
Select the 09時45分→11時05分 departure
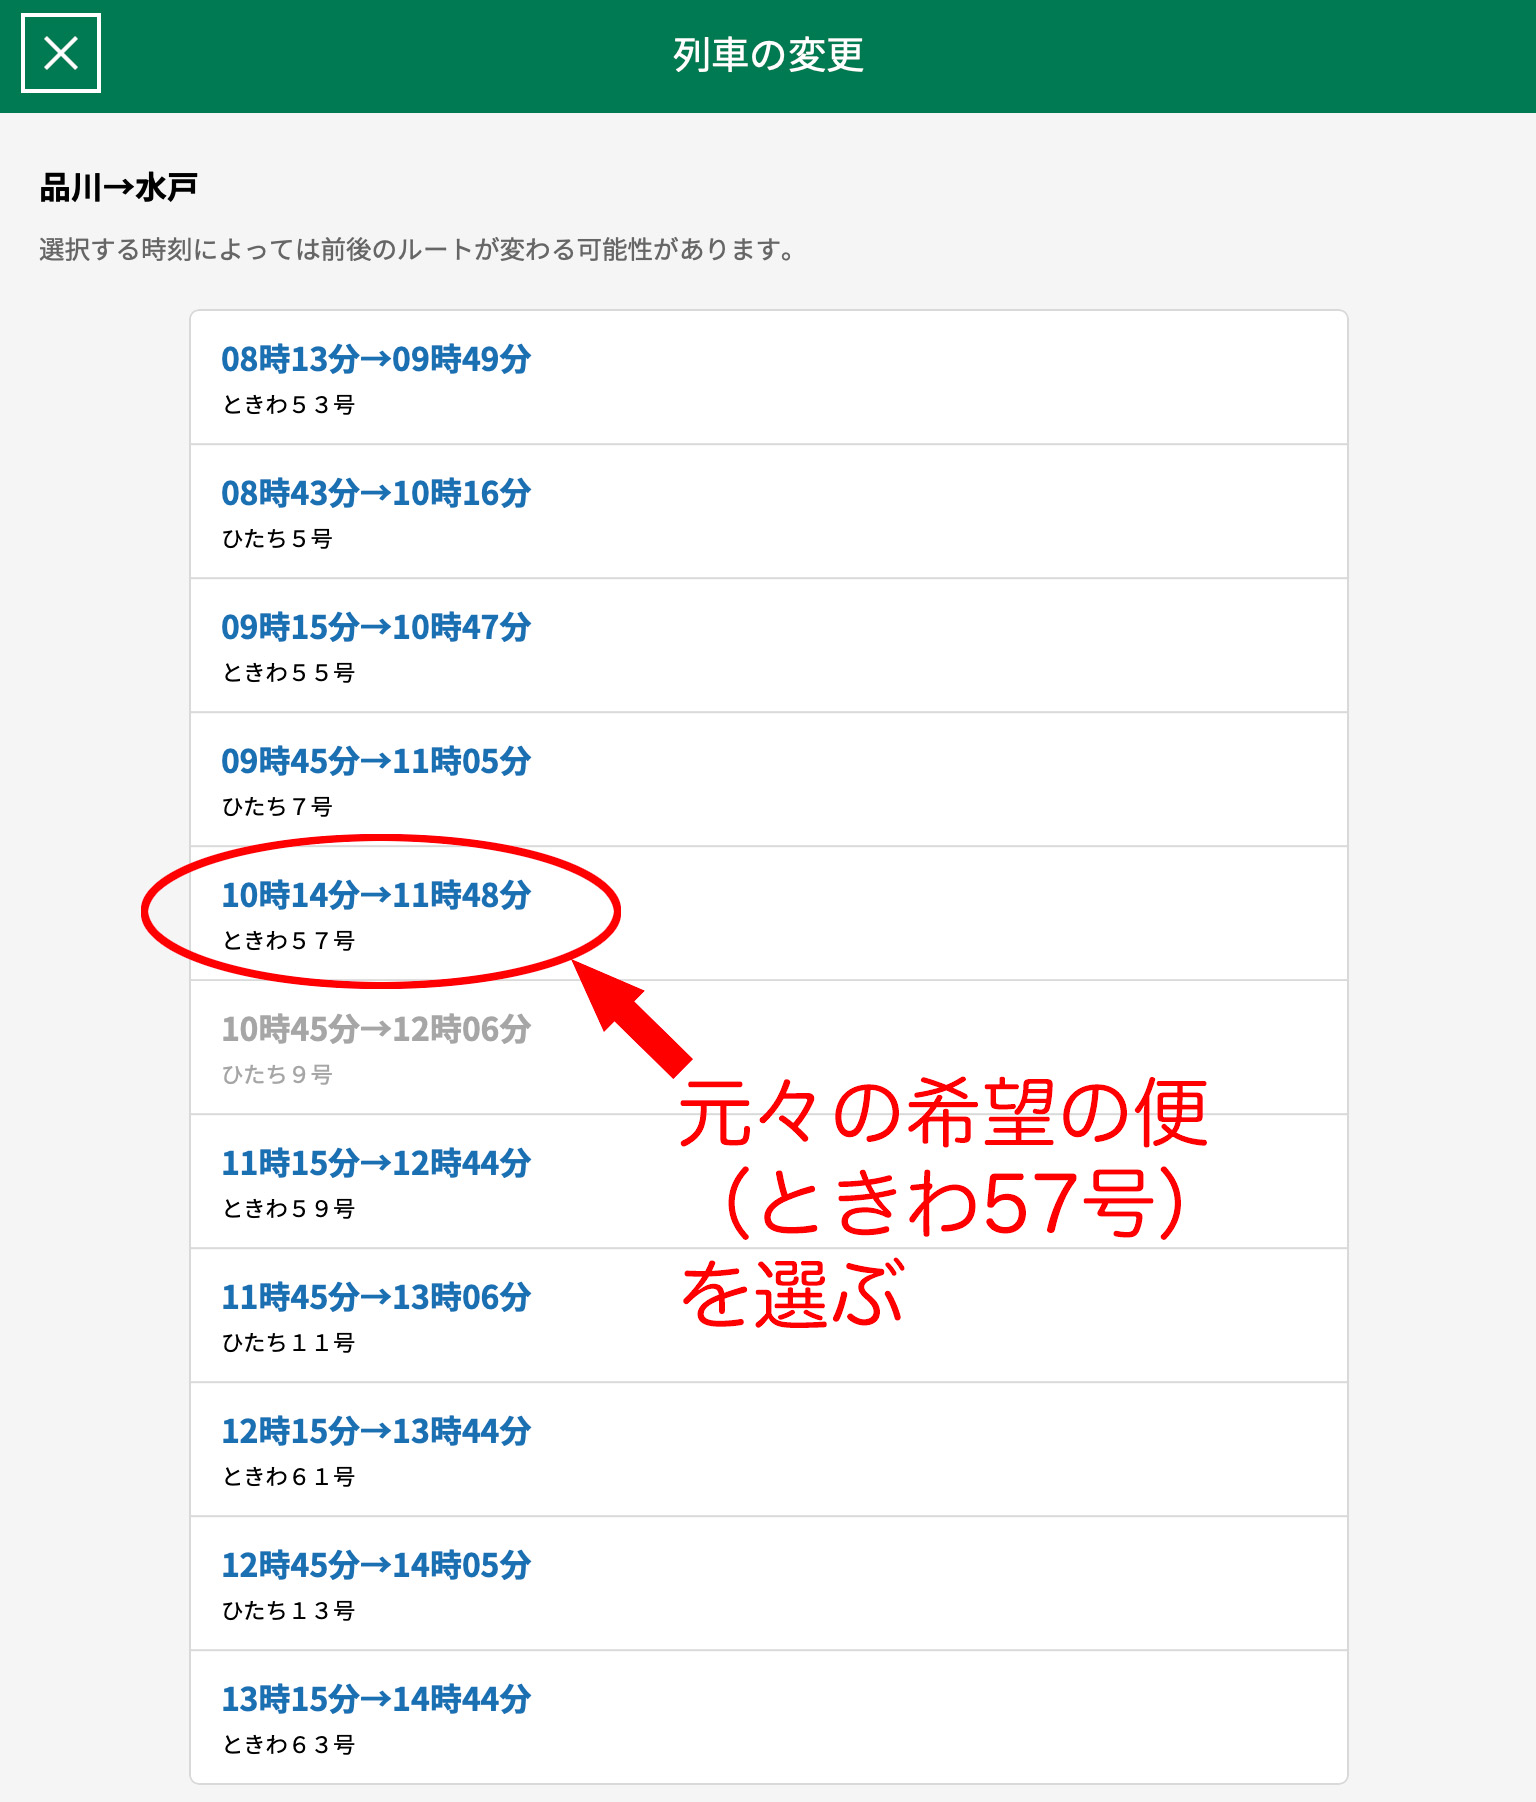pyautogui.click(x=375, y=761)
